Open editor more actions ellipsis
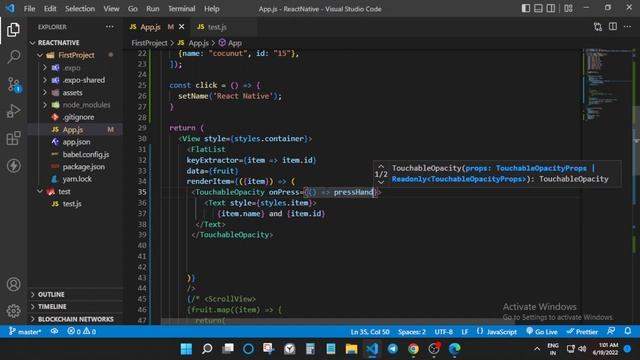The image size is (640, 360). 627,27
